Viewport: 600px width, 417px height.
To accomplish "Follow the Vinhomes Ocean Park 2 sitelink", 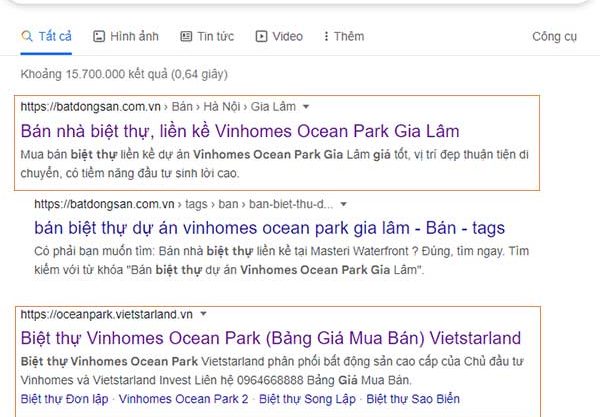I will 183,399.
